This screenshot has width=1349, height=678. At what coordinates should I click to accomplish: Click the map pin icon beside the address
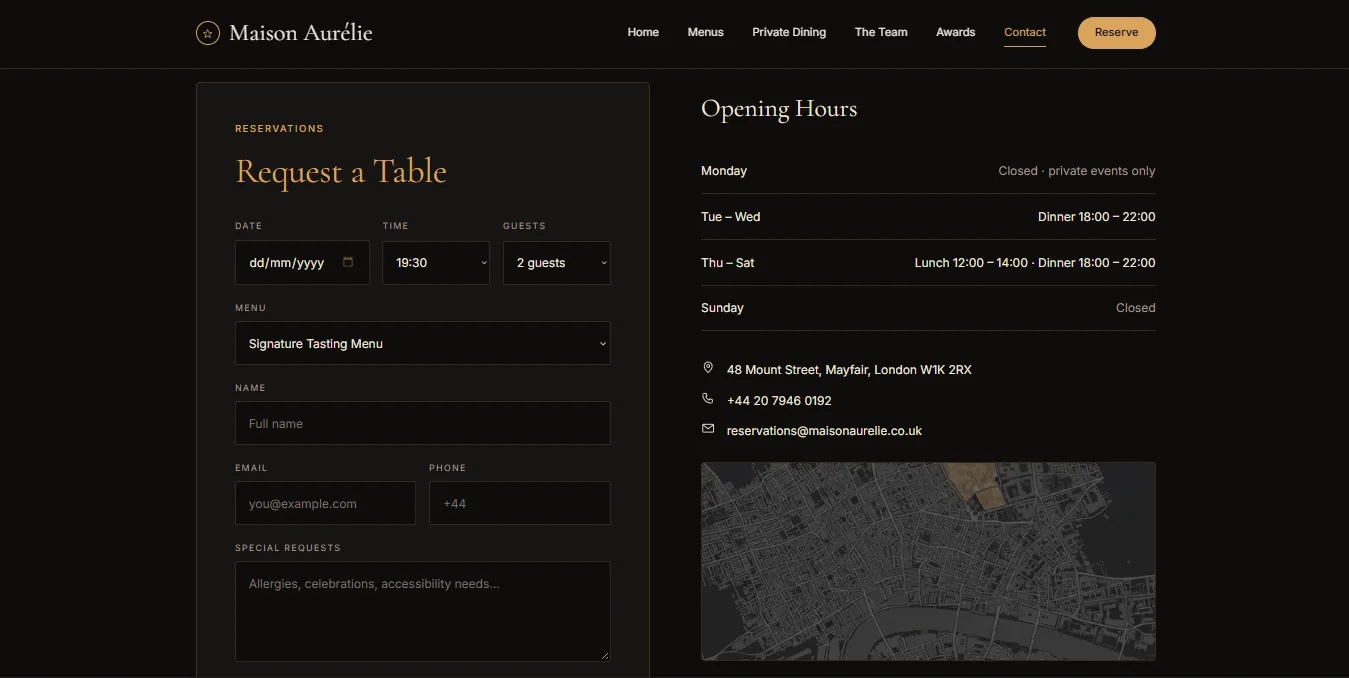[x=708, y=369]
